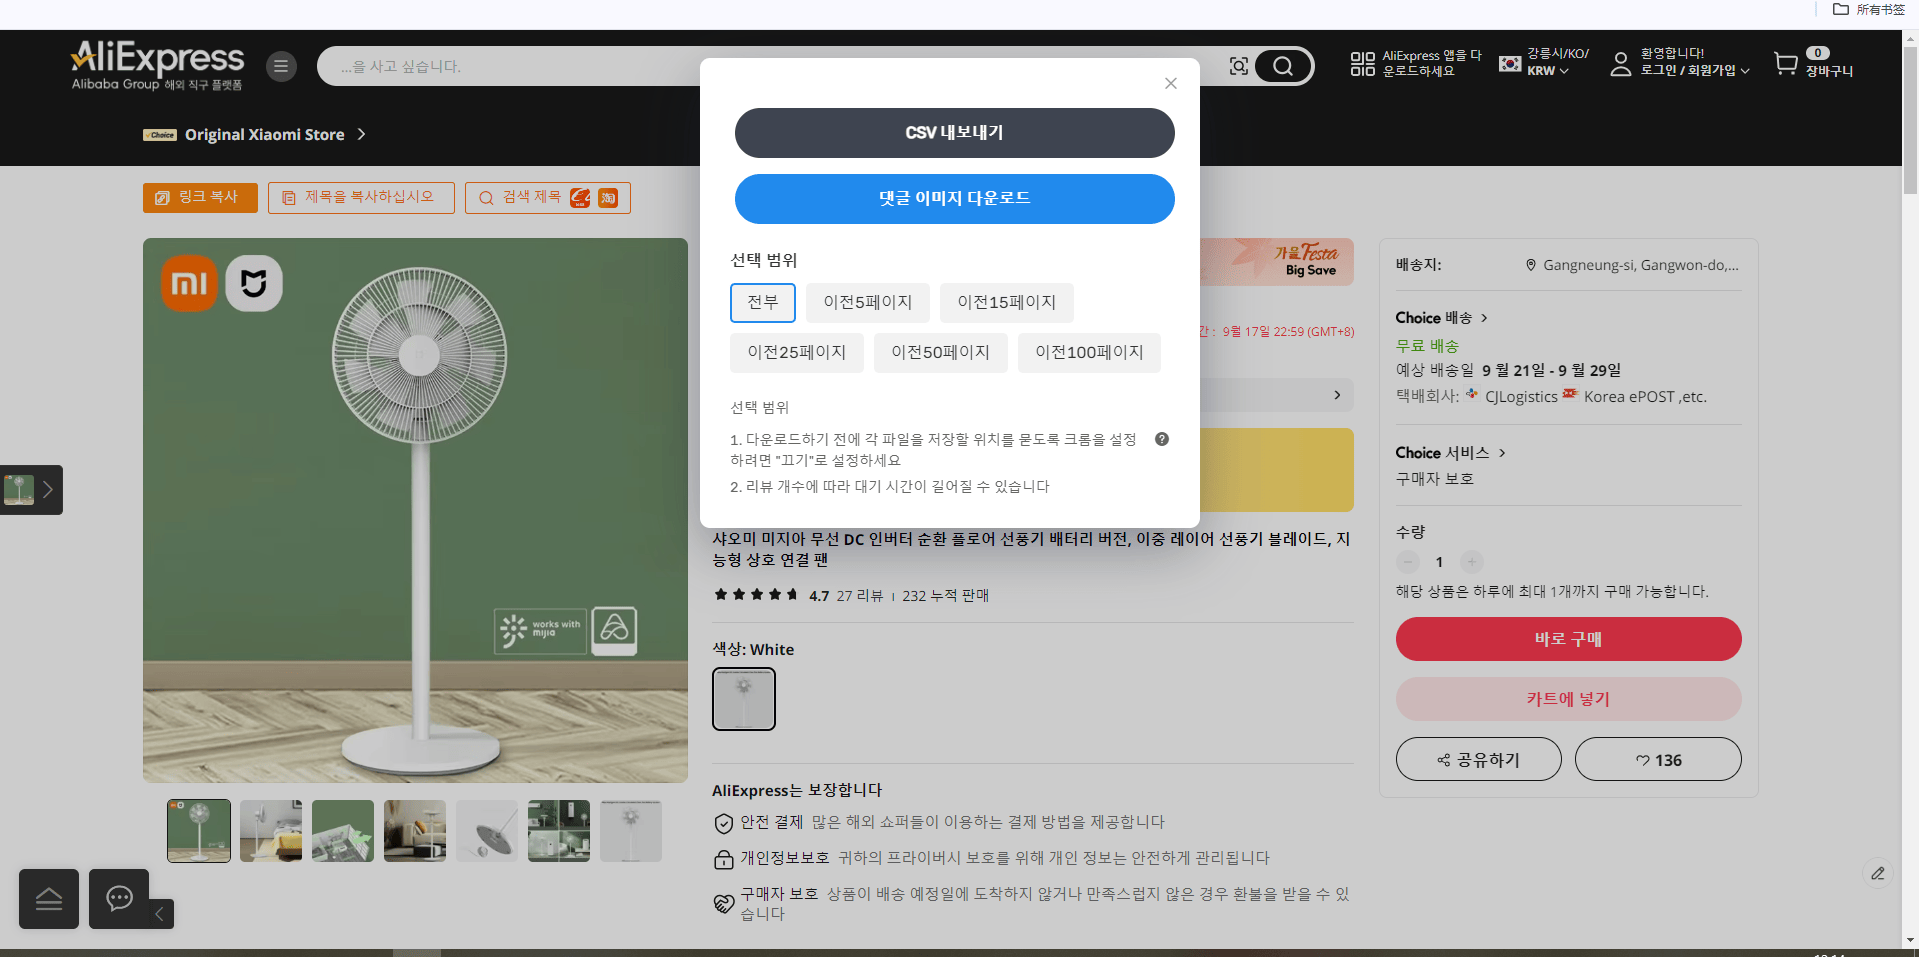
Task: Click the image search camera icon
Action: (1239, 66)
